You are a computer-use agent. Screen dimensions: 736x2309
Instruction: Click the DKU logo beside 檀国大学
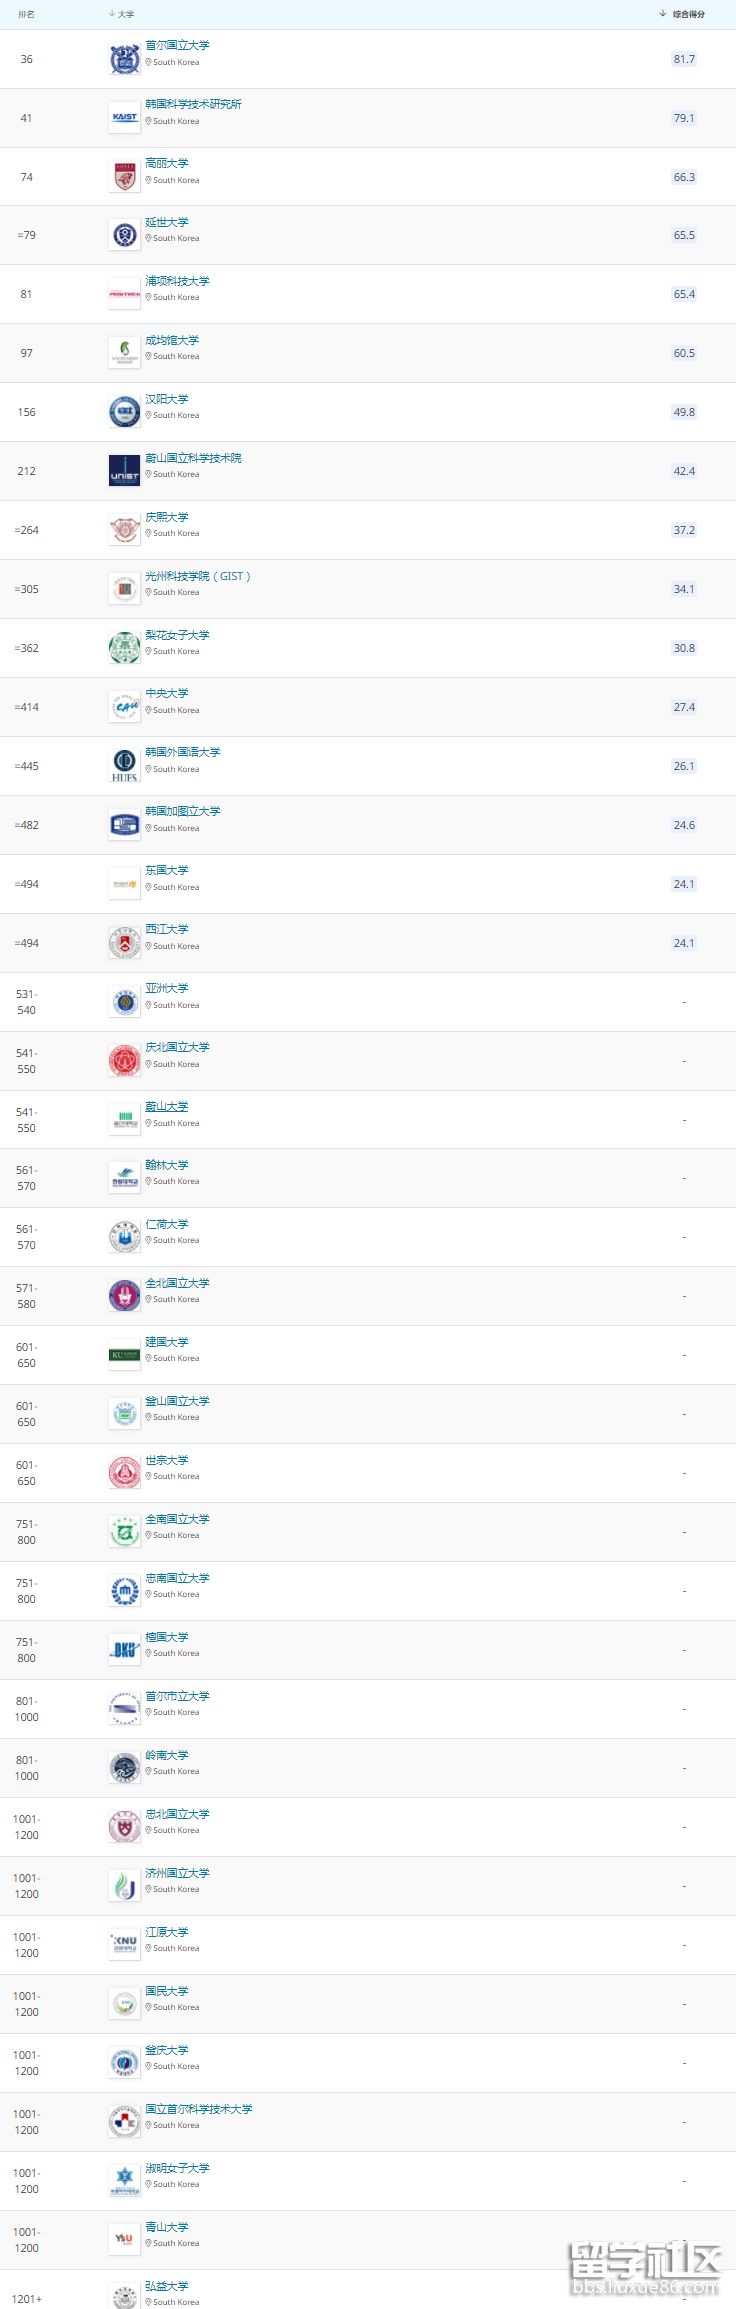pyautogui.click(x=124, y=1649)
